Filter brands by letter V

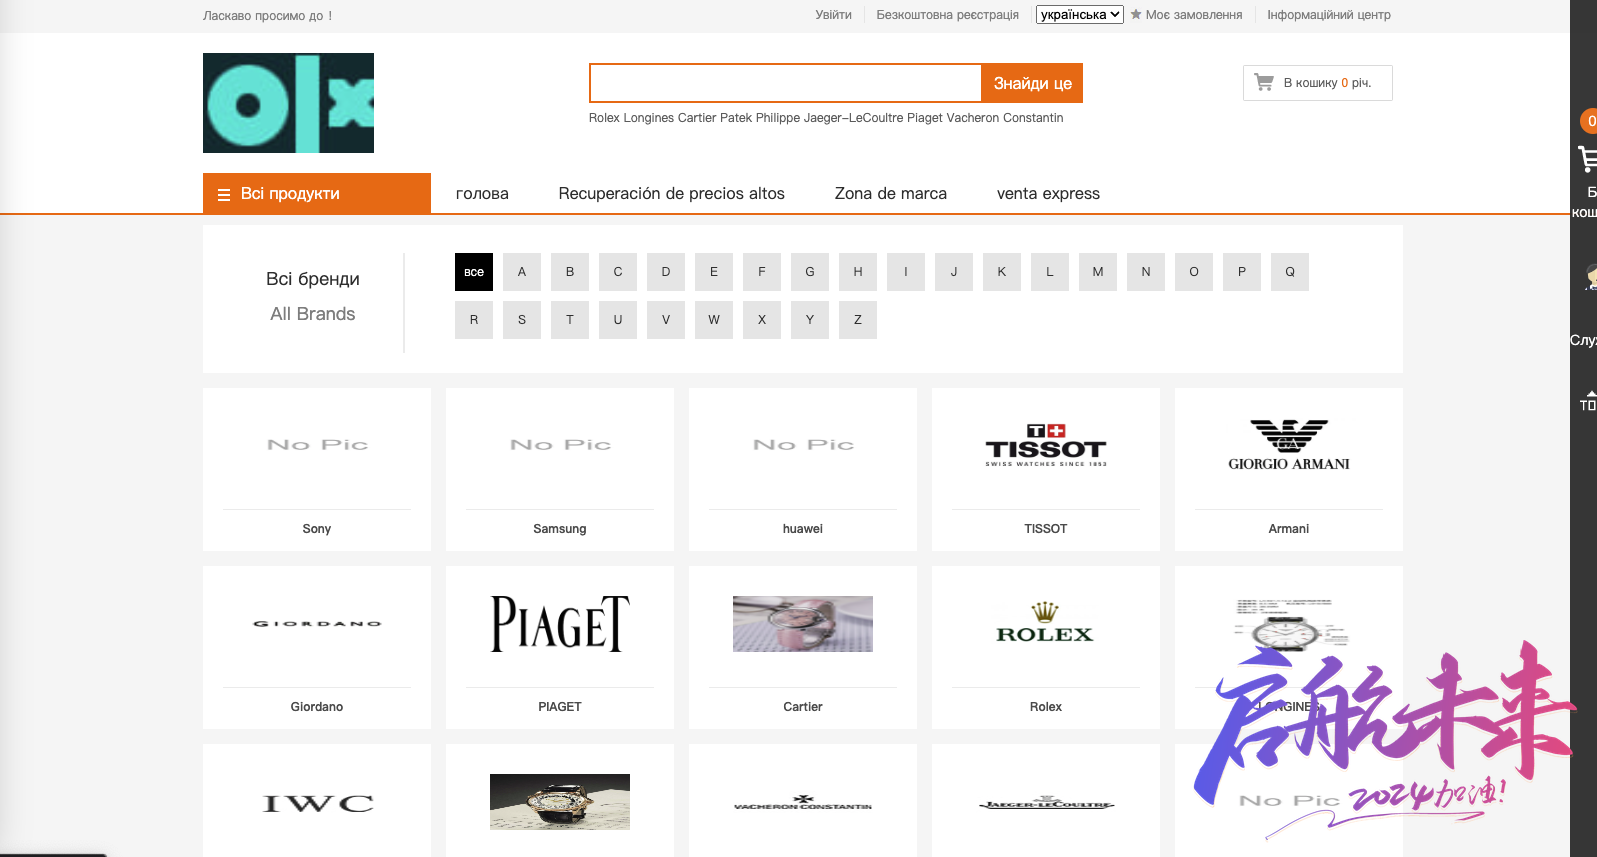[666, 320]
